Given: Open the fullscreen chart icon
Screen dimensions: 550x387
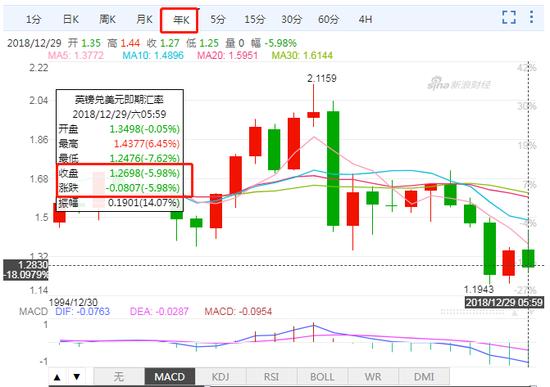Looking at the screenshot, I should 509,17.
